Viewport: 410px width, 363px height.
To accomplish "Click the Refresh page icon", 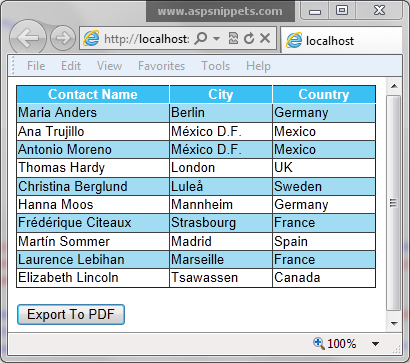I will (249, 39).
